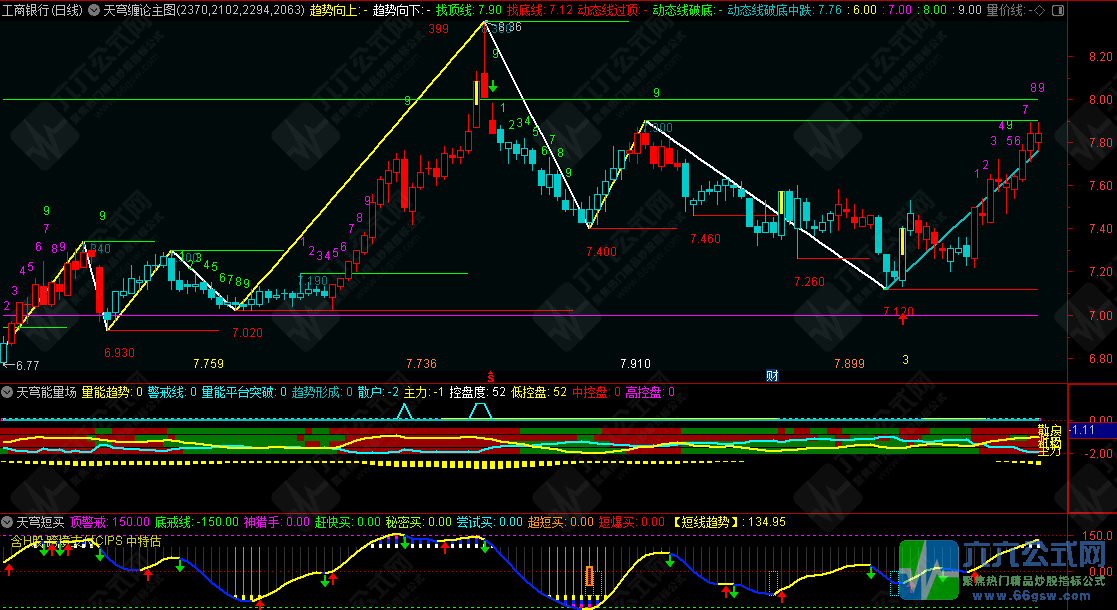Expand the 天穹短买 indicator dropdown arrow
Image resolution: width=1117 pixels, height=610 pixels.
(x=8, y=522)
